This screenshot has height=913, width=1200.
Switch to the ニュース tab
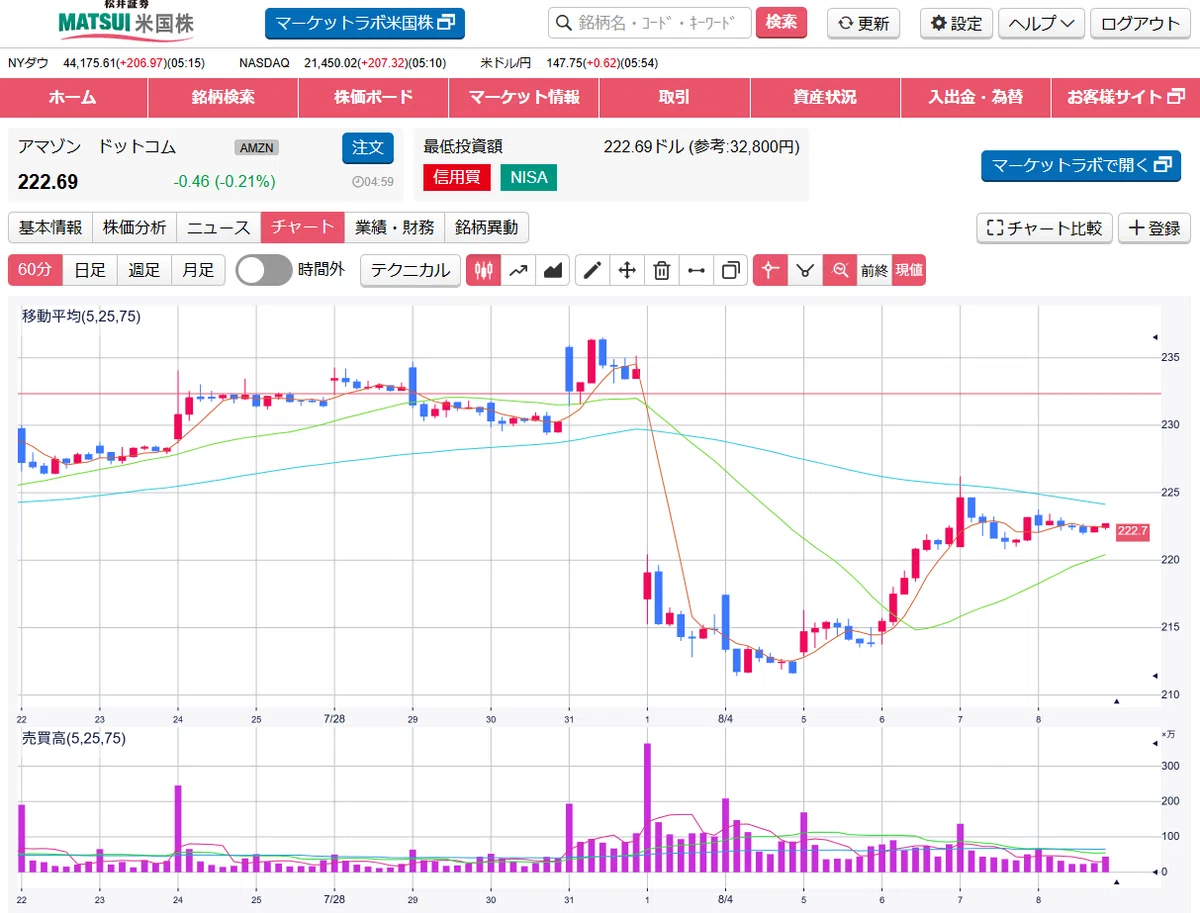219,227
